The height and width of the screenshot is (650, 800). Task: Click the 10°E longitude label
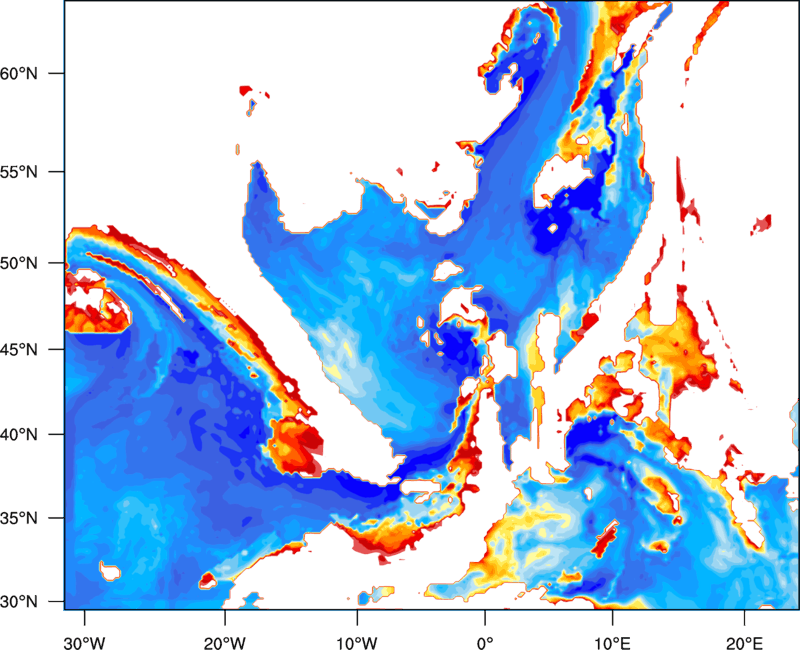pyautogui.click(x=612, y=643)
